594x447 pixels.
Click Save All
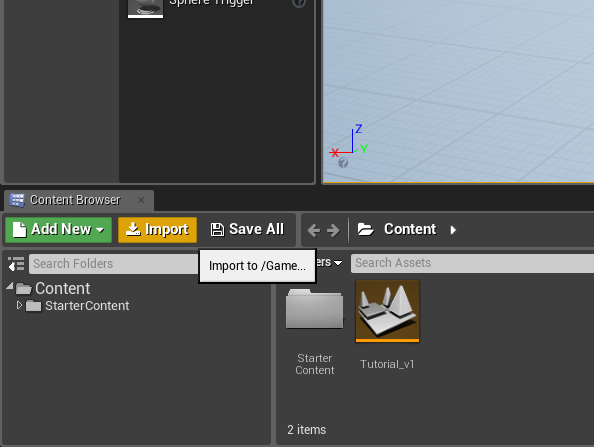[x=247, y=230]
